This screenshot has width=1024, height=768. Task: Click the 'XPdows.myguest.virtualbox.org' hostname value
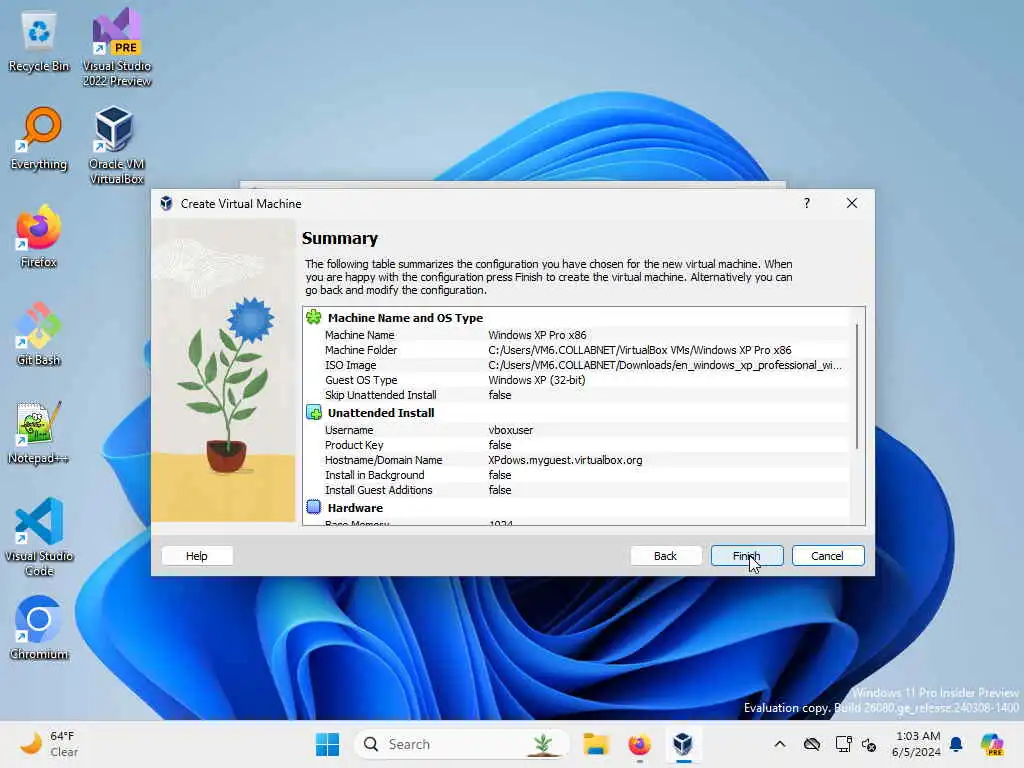click(565, 460)
